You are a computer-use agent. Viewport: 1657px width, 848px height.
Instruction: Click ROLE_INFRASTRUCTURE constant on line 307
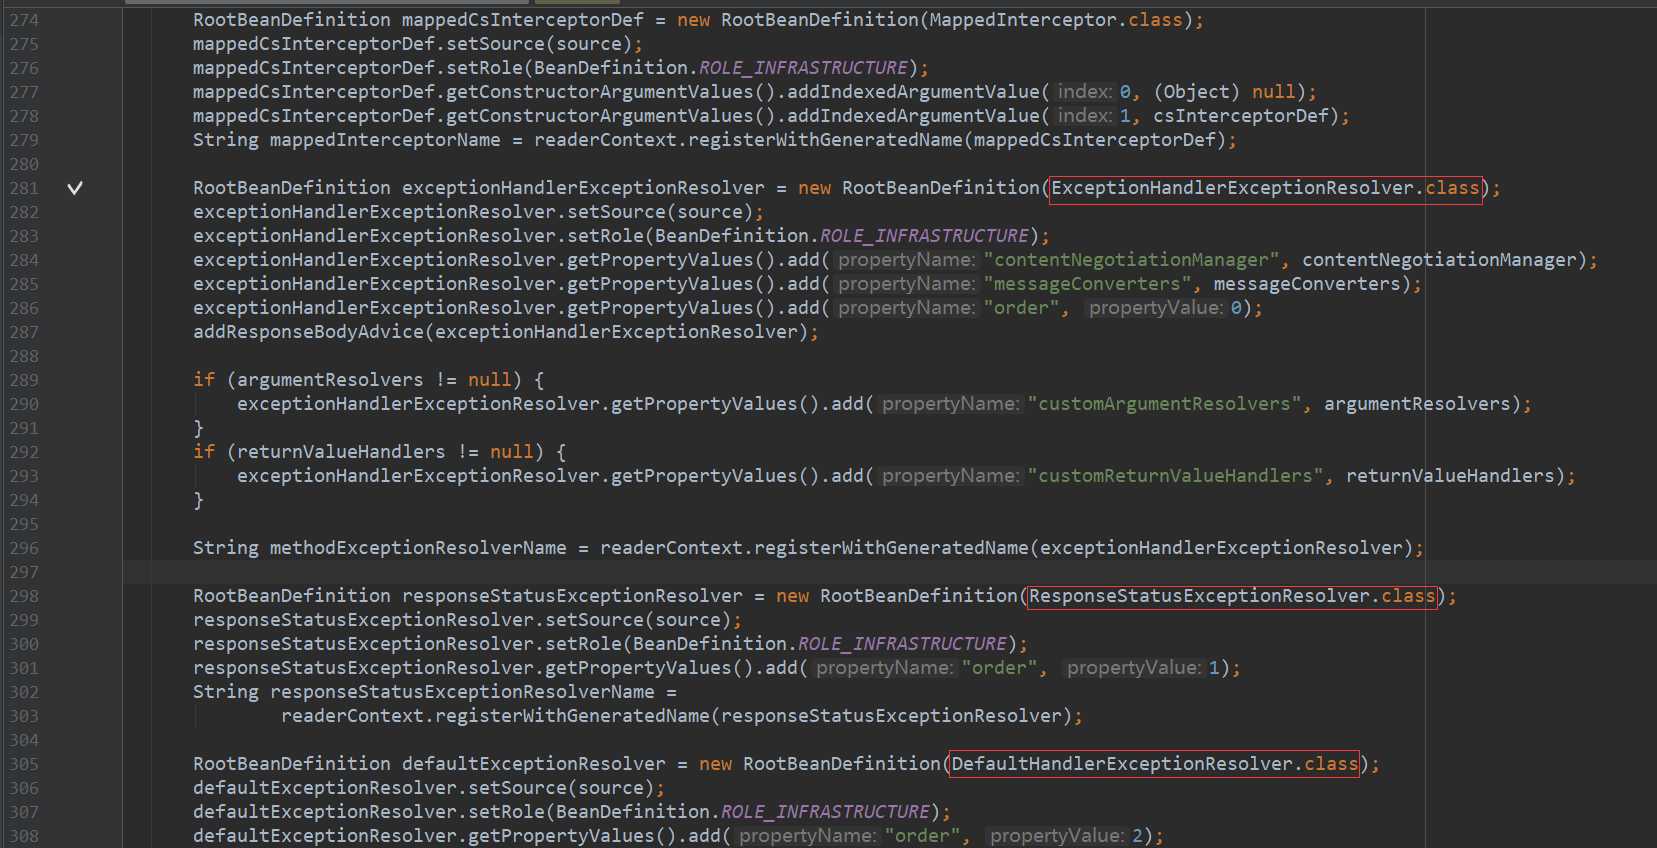[x=825, y=812]
